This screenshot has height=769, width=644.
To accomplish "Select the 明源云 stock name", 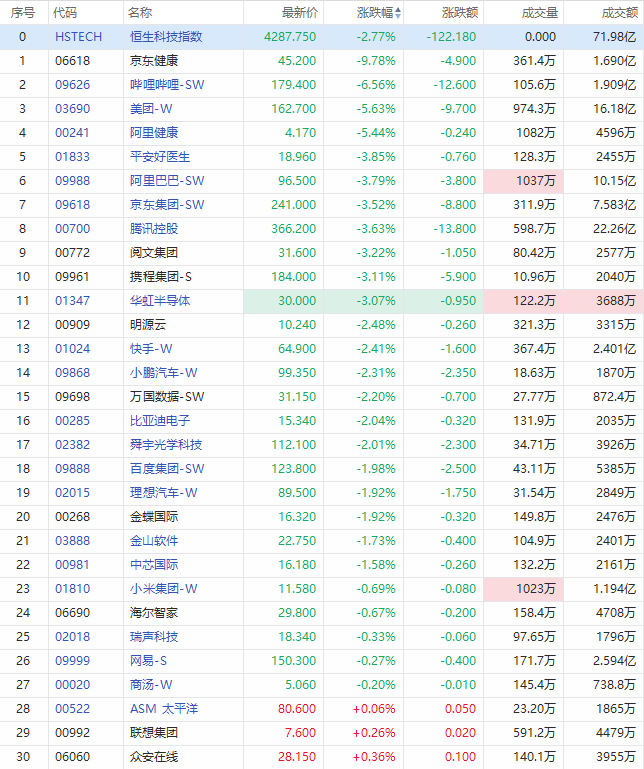I will click(148, 325).
